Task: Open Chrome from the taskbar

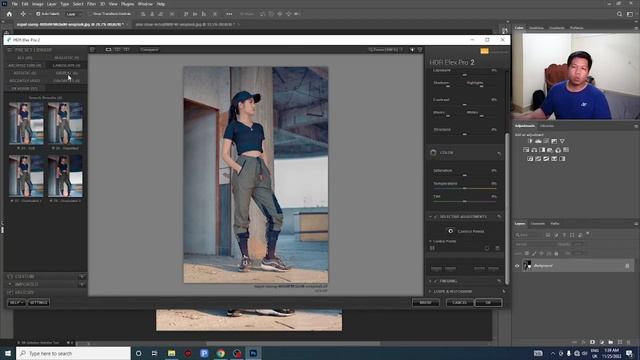Action: tap(221, 353)
